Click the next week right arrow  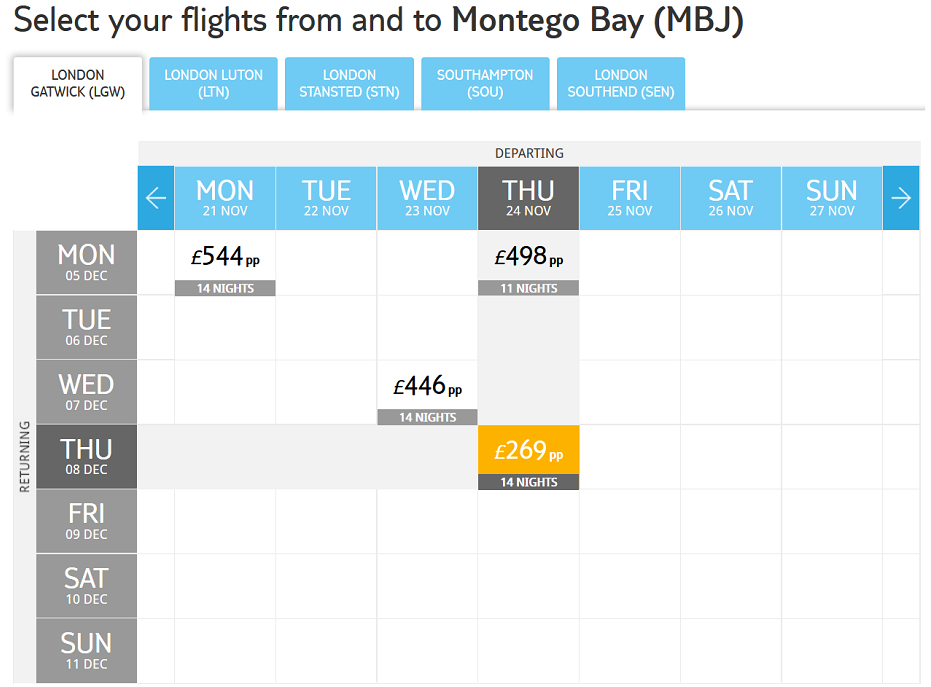(x=901, y=198)
